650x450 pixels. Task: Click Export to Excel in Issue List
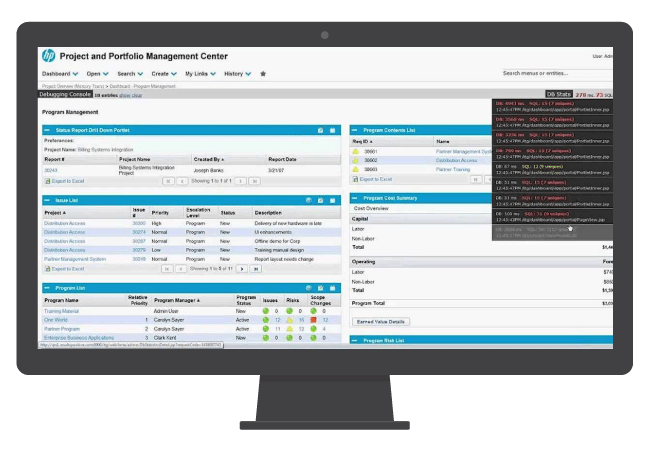[65, 269]
